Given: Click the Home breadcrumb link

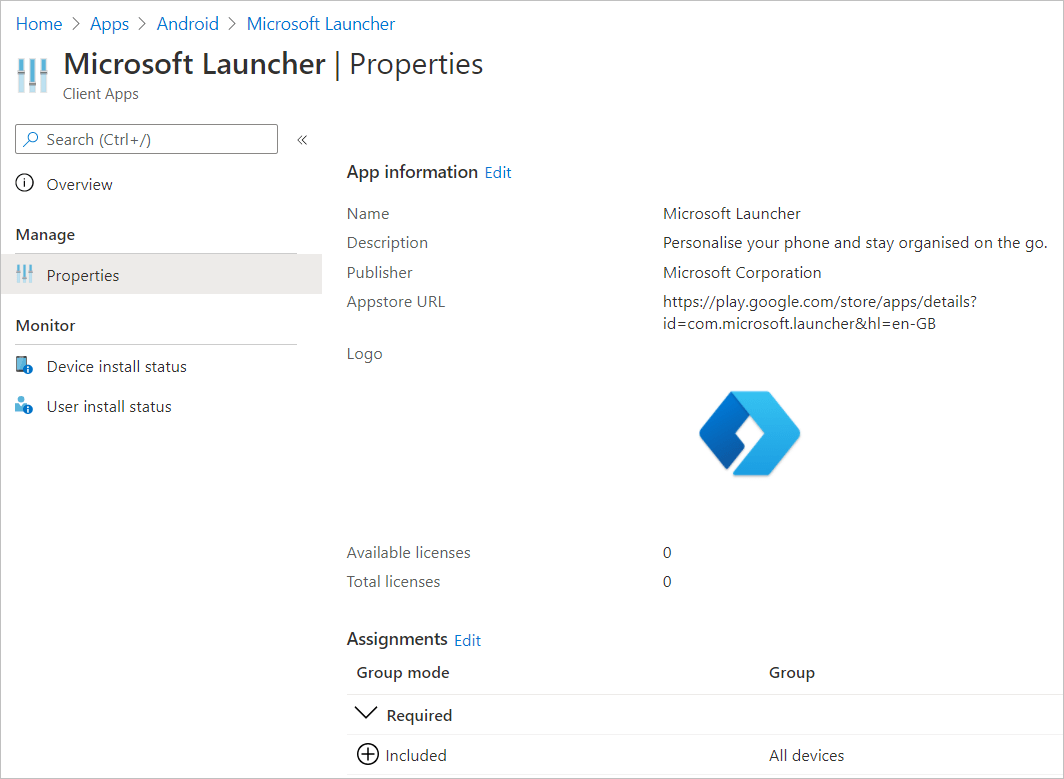Looking at the screenshot, I should (39, 24).
